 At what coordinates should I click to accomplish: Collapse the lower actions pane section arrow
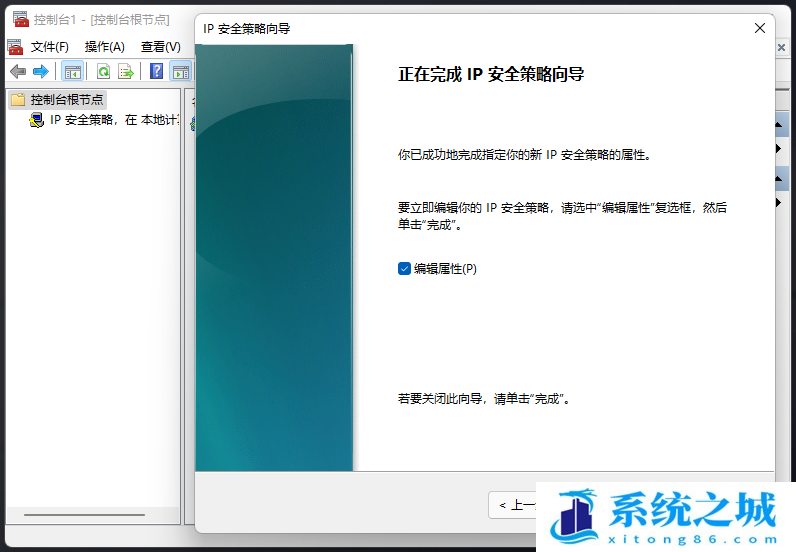[x=778, y=179]
